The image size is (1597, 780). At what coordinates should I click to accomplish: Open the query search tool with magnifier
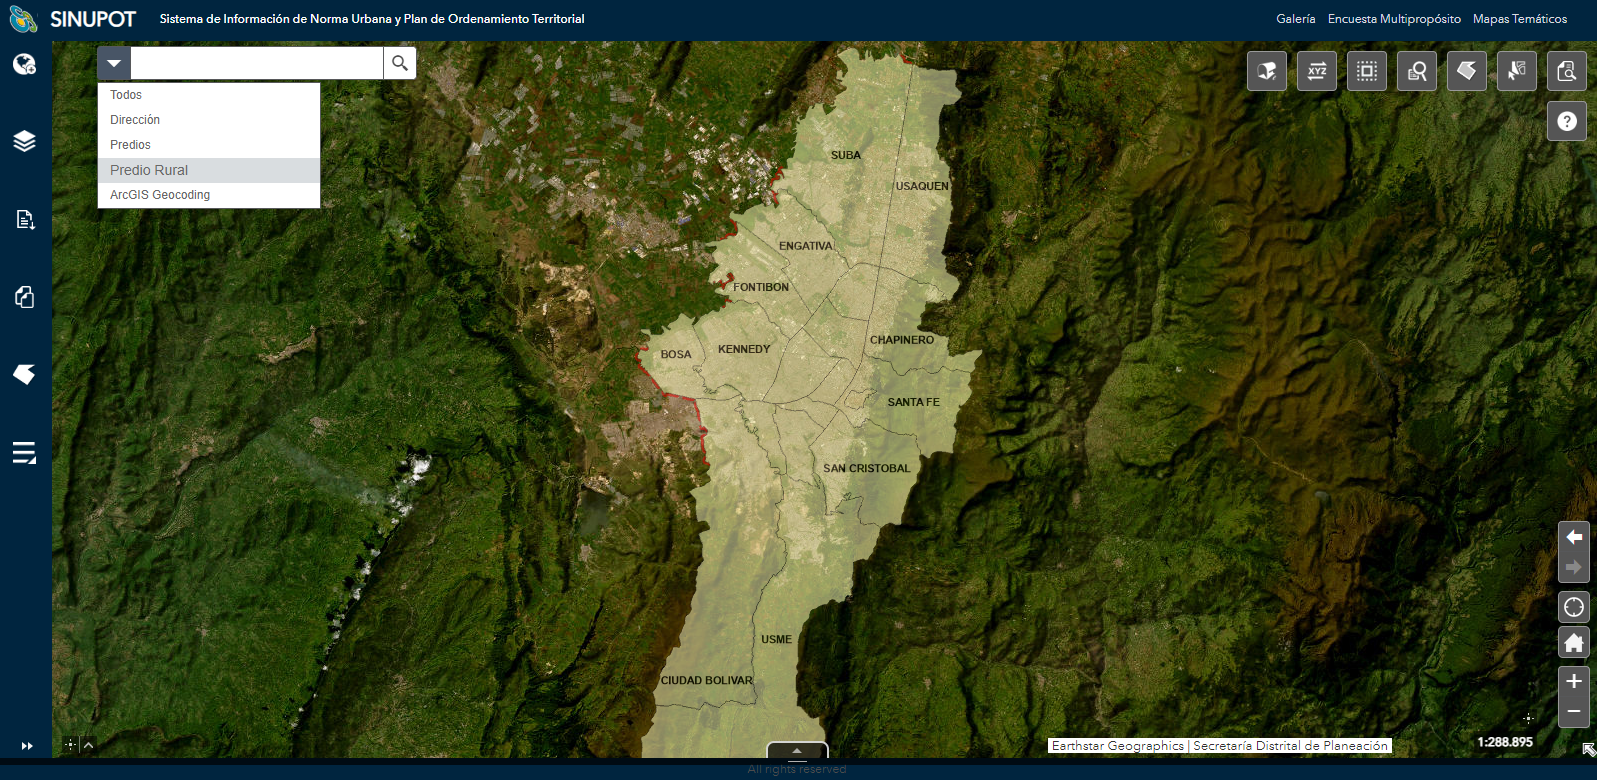pyautogui.click(x=1417, y=71)
